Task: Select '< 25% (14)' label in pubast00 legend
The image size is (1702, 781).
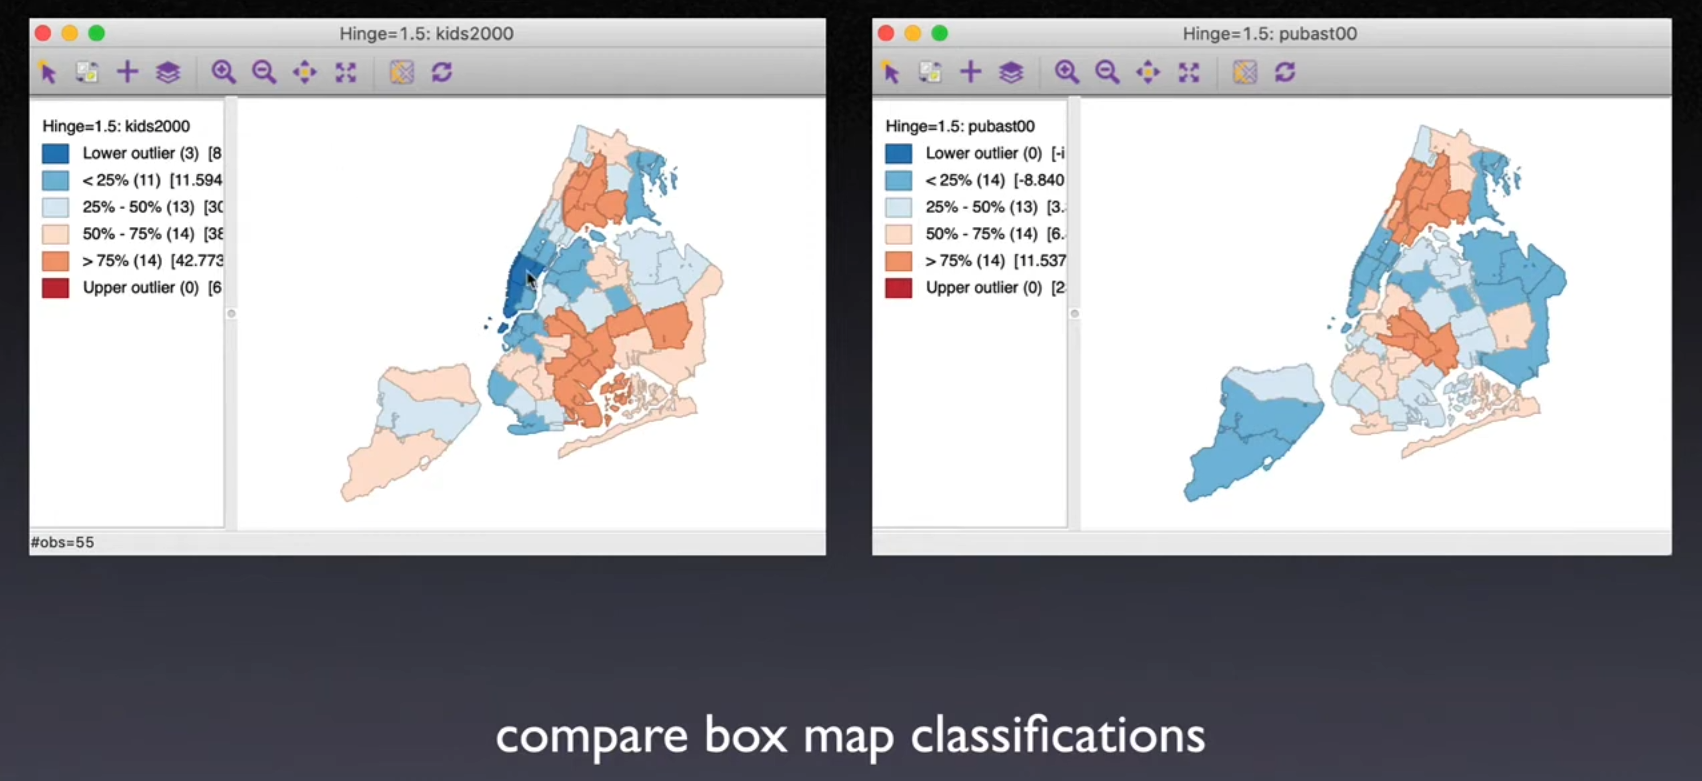Action: pos(965,180)
